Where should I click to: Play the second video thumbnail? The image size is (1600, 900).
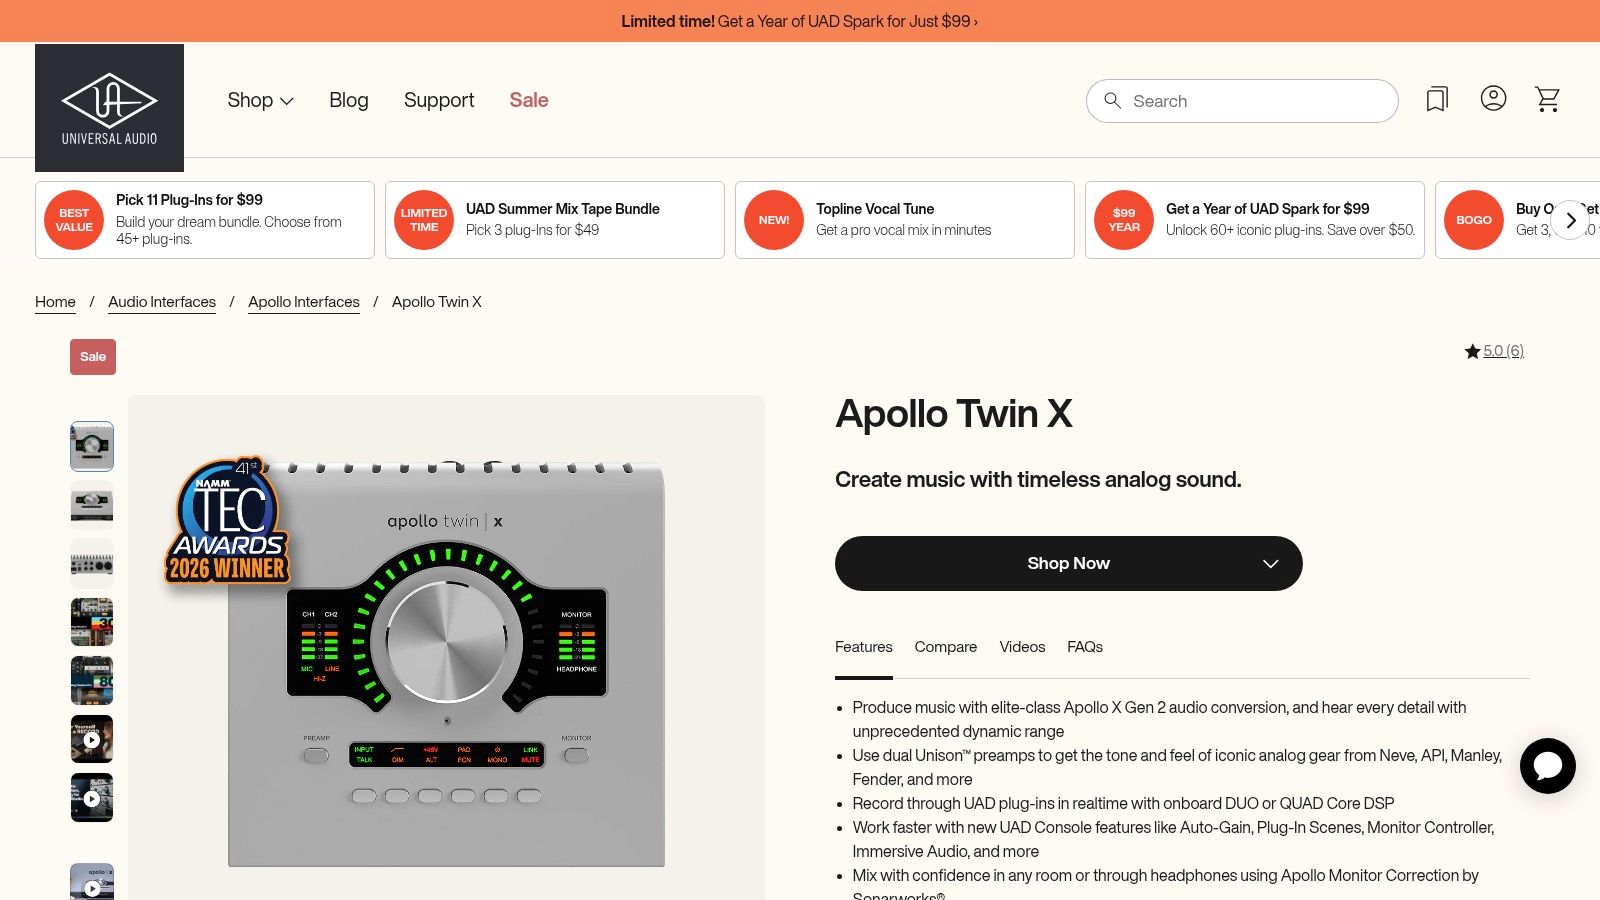pyautogui.click(x=92, y=798)
